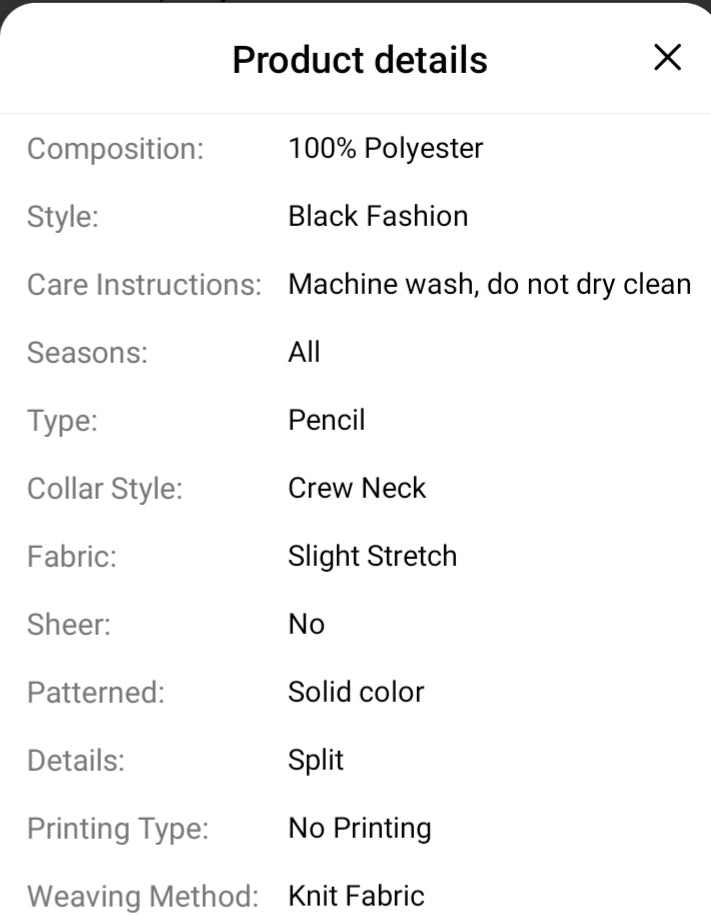Select the Solid color patterned value

click(x=356, y=692)
